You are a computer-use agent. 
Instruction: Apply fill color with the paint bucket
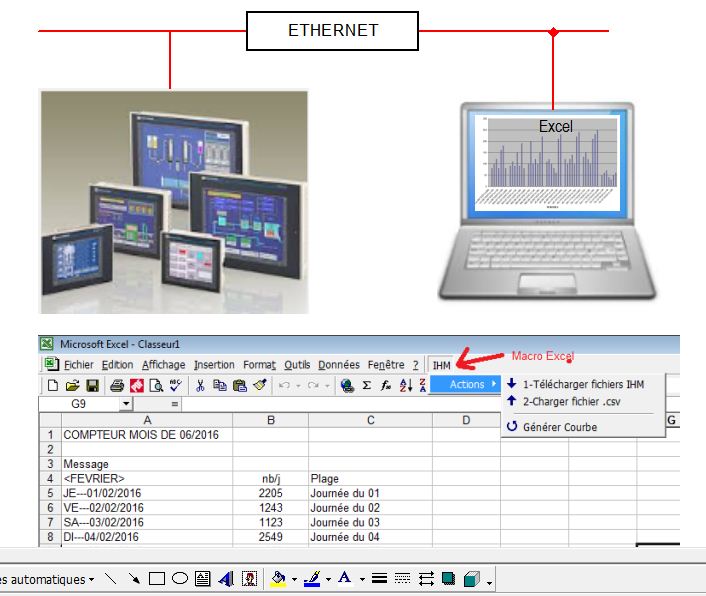pyautogui.click(x=278, y=578)
